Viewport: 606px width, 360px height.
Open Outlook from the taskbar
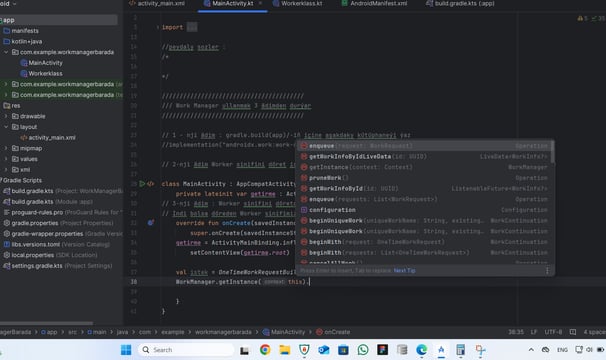323,350
